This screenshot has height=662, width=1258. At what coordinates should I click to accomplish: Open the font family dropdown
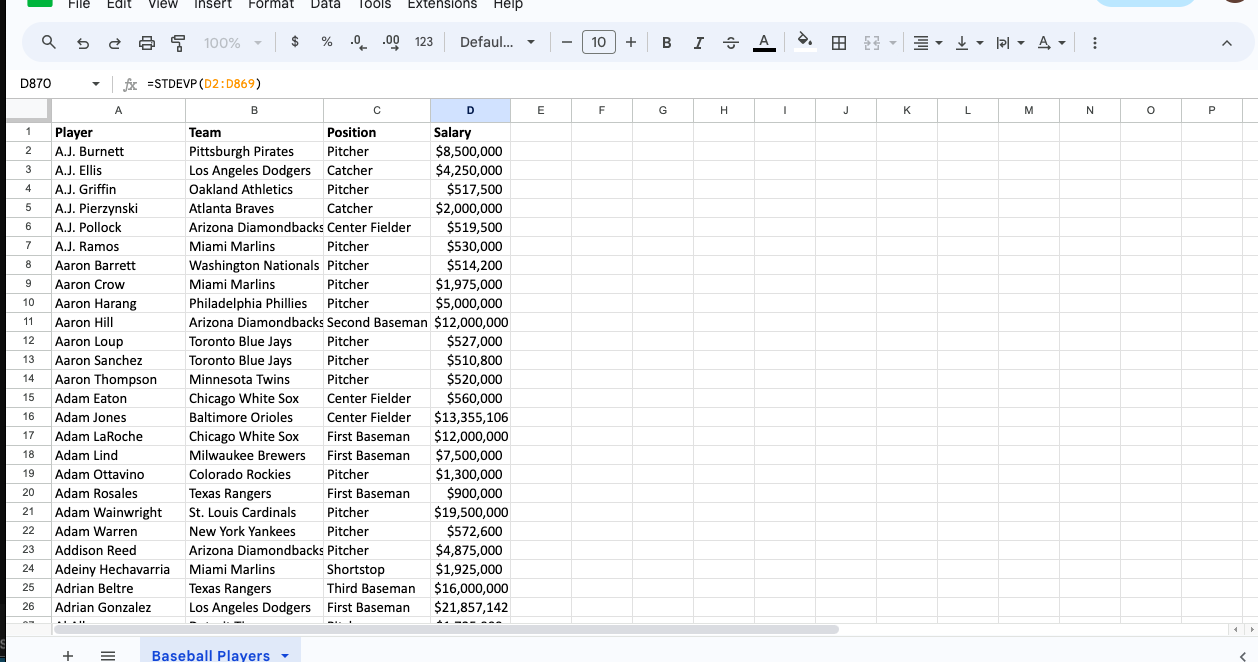click(497, 42)
